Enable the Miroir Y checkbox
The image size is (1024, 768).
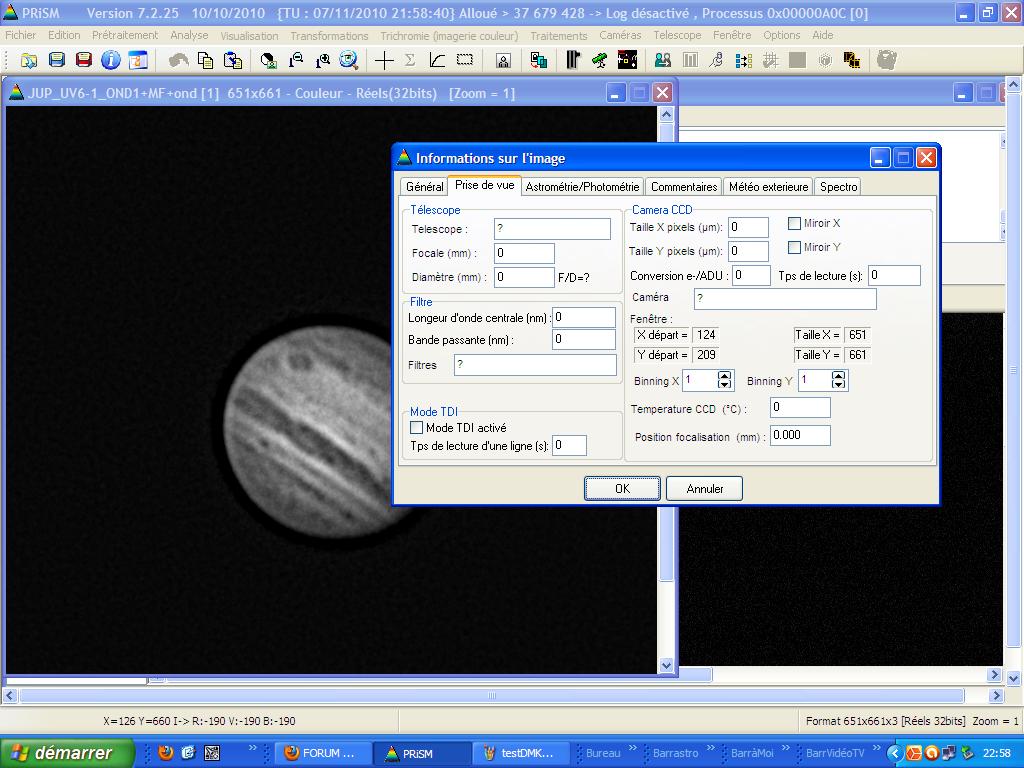[795, 247]
